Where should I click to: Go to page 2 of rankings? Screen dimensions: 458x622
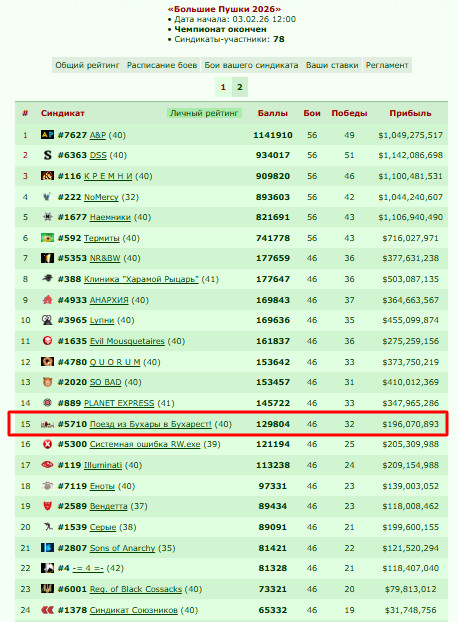click(240, 87)
